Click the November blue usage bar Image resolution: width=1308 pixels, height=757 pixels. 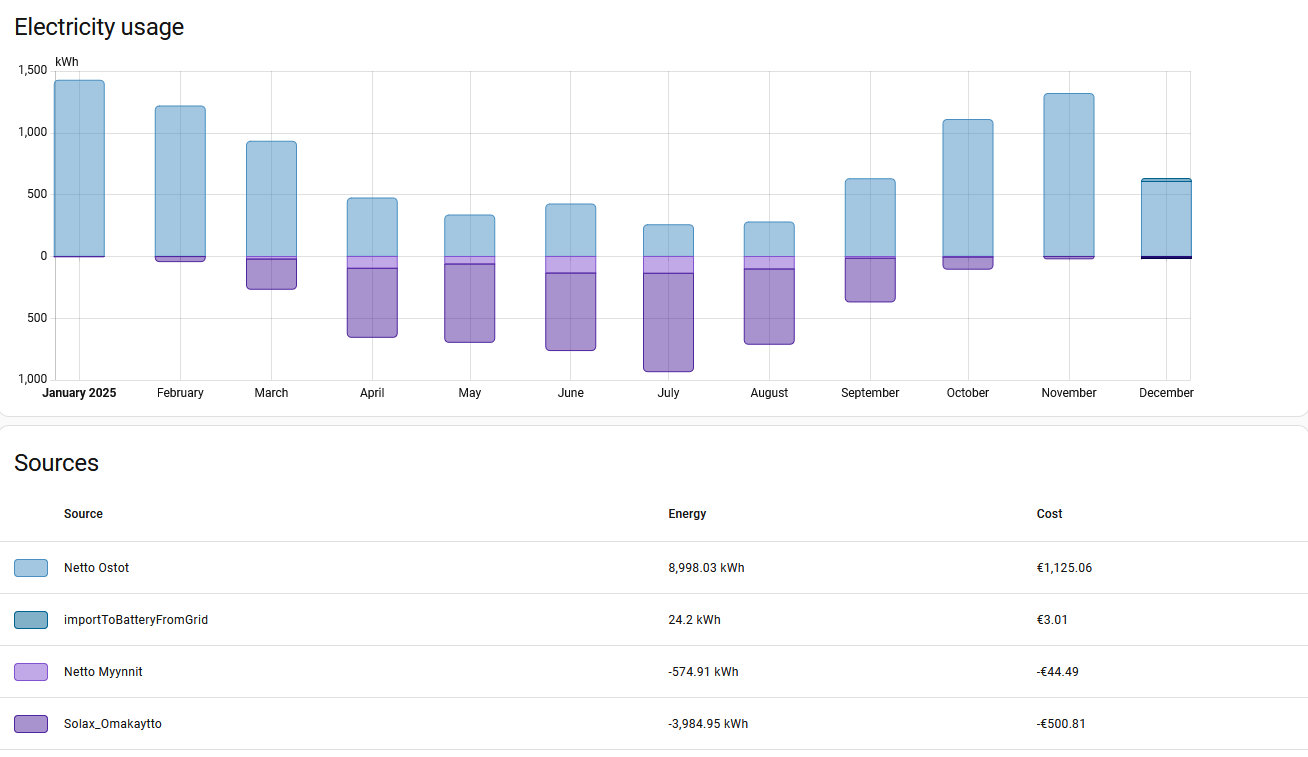pyautogui.click(x=1068, y=175)
